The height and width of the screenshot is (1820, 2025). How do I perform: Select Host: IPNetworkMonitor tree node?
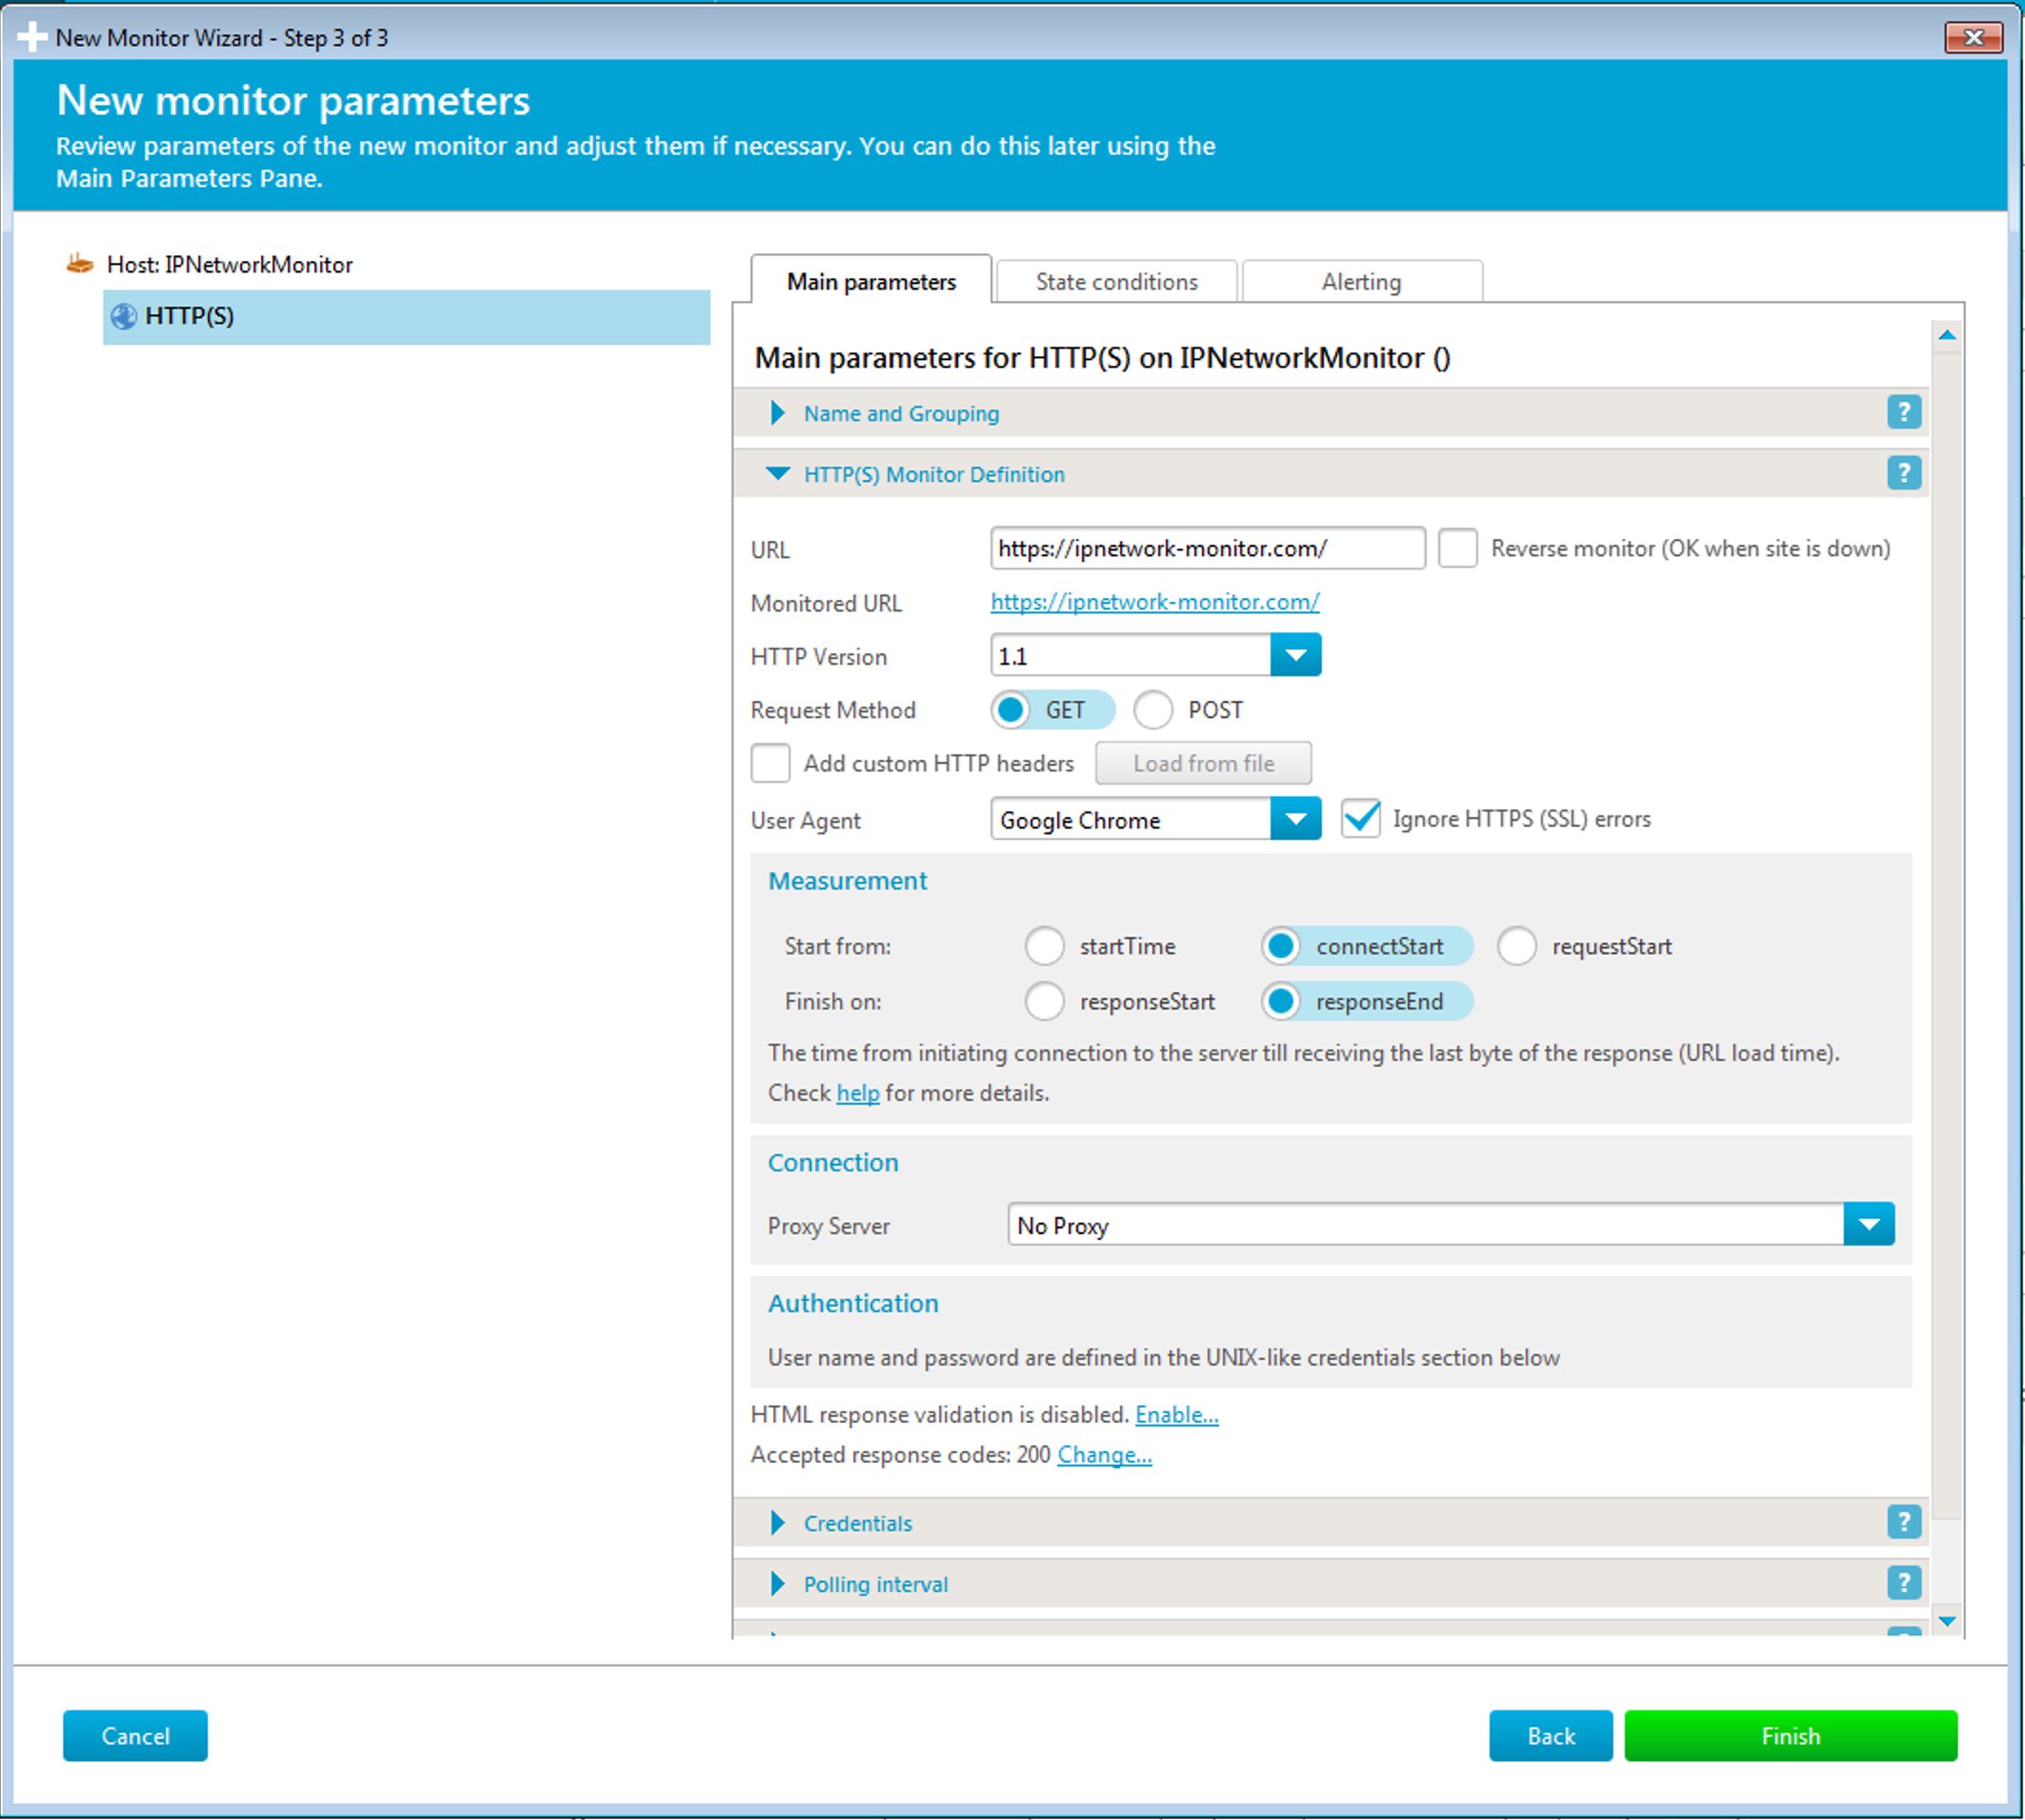coord(229,264)
